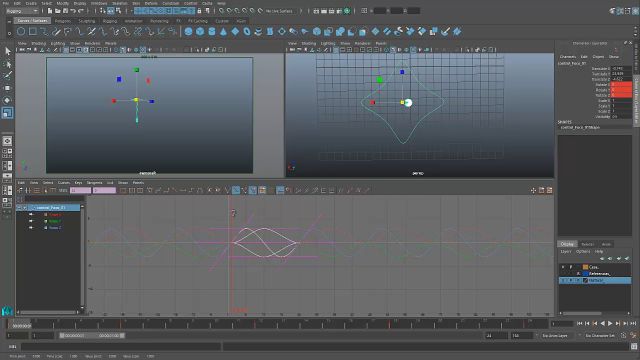Create a polygon cube from shelf

(x=200, y=31)
